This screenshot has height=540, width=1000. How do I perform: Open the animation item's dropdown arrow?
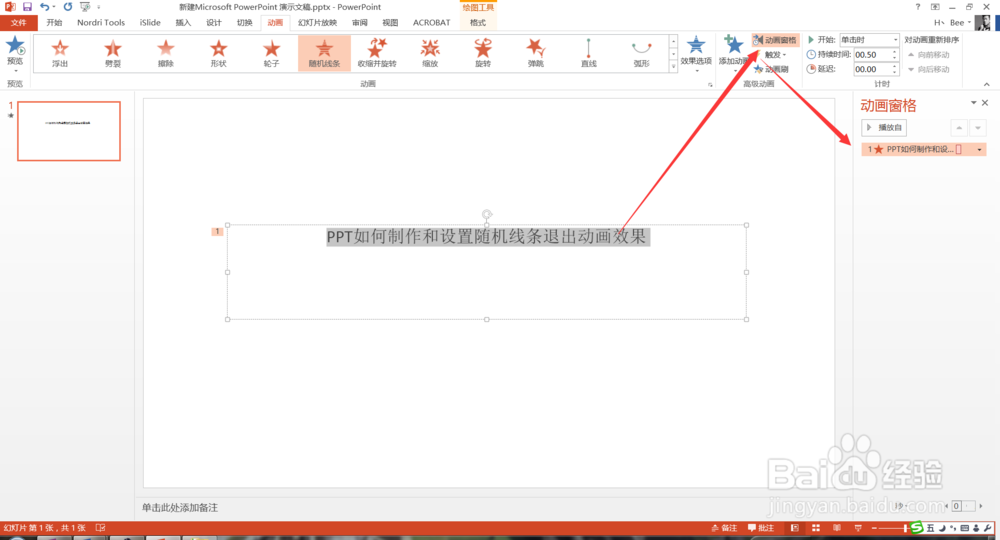click(x=979, y=149)
